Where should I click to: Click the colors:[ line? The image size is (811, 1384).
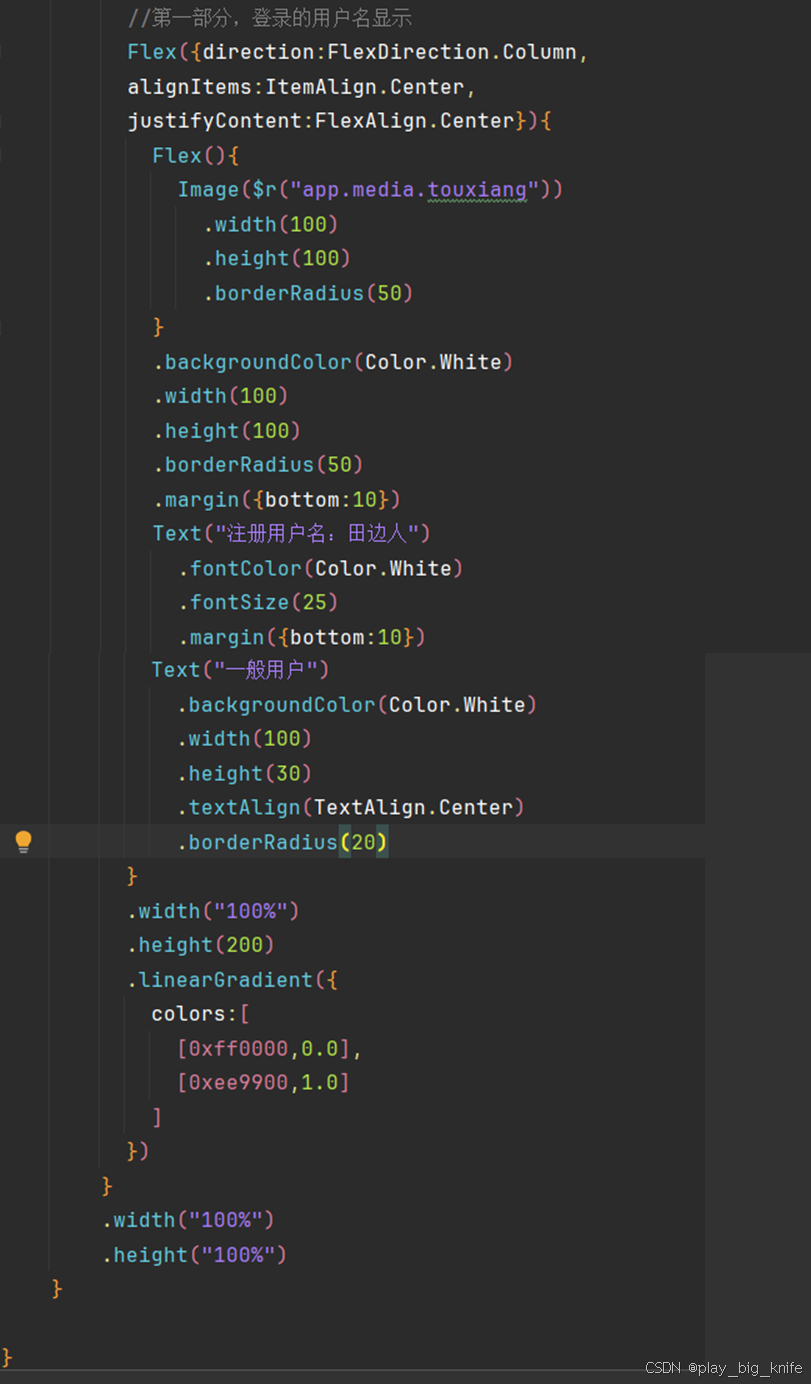tap(200, 1014)
